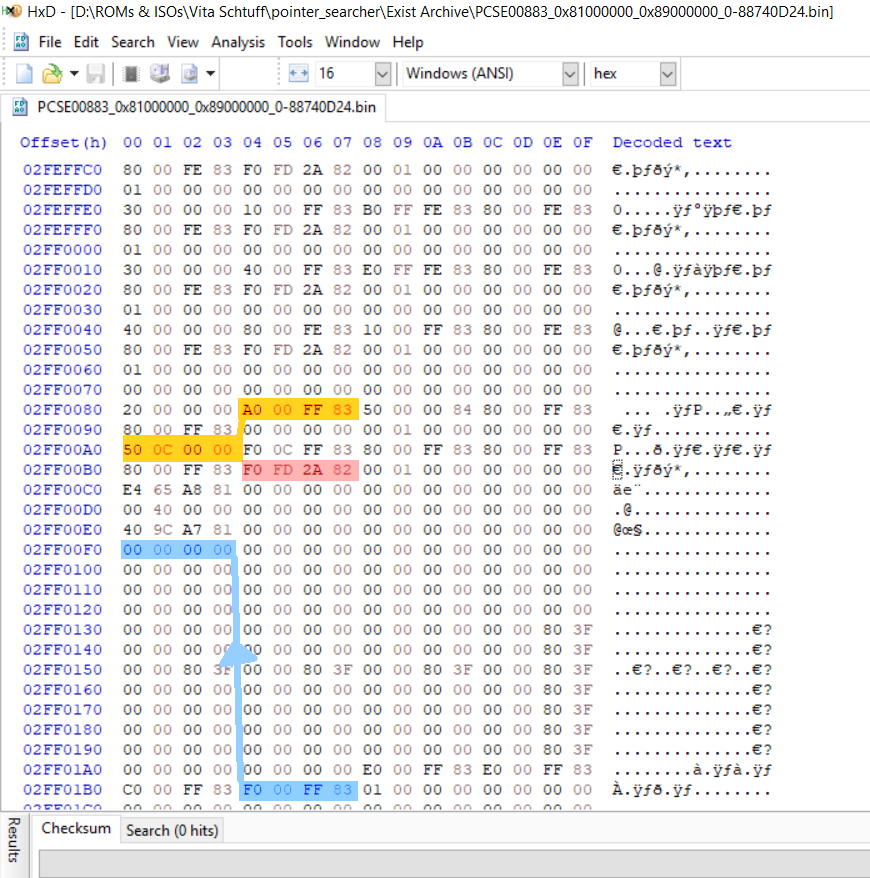The height and width of the screenshot is (878, 870).
Task: Click orange-highlighted byte 50 in row 02FF00A0
Action: pos(133,450)
